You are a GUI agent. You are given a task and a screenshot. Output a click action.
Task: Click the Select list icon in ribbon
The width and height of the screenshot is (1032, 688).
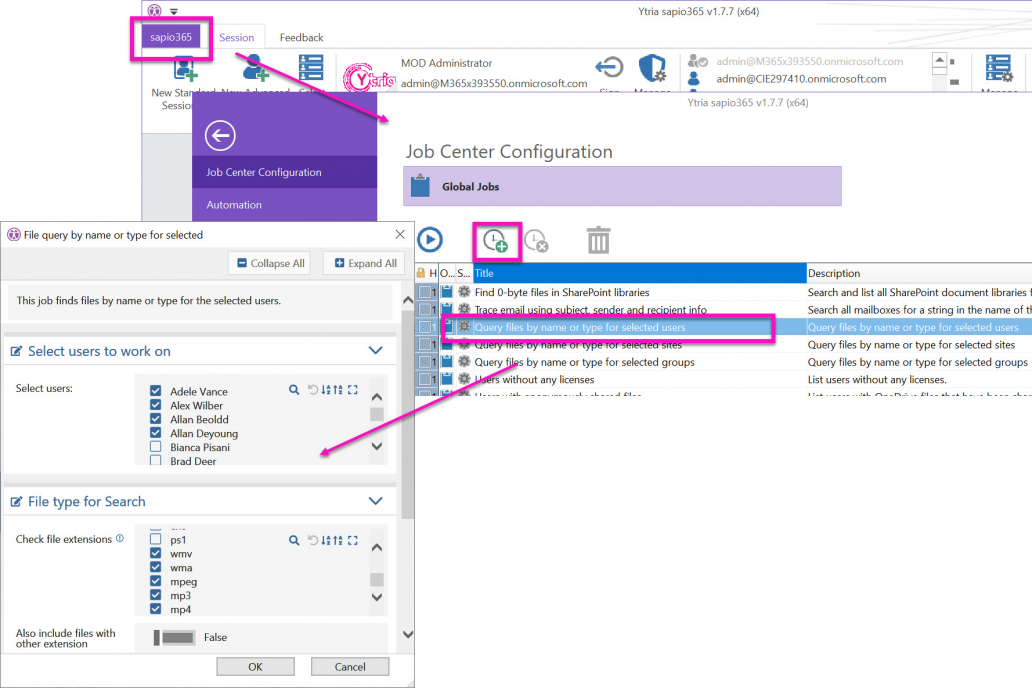click(x=311, y=68)
